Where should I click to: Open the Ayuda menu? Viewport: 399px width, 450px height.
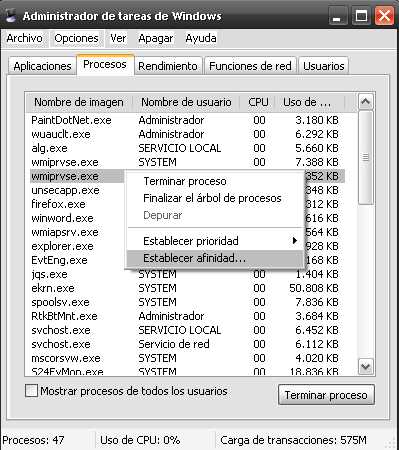(x=201, y=38)
